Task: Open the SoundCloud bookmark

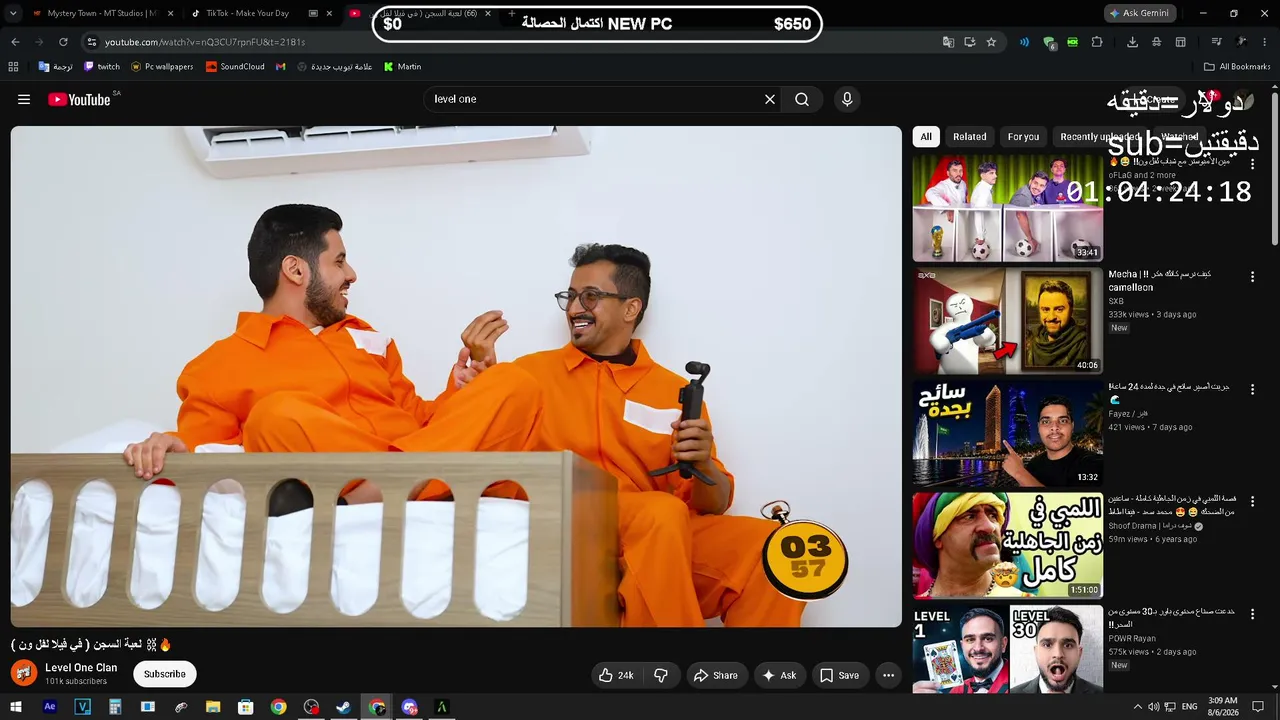Action: (235, 67)
